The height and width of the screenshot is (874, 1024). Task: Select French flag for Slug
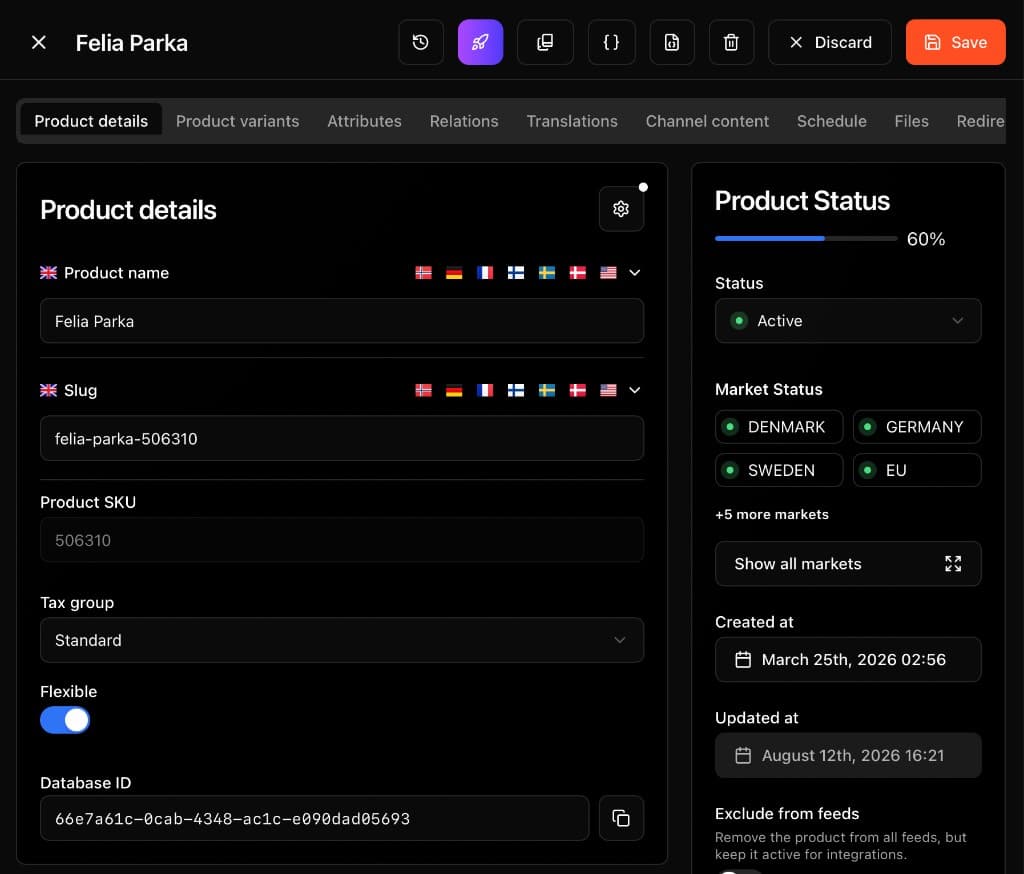485,390
